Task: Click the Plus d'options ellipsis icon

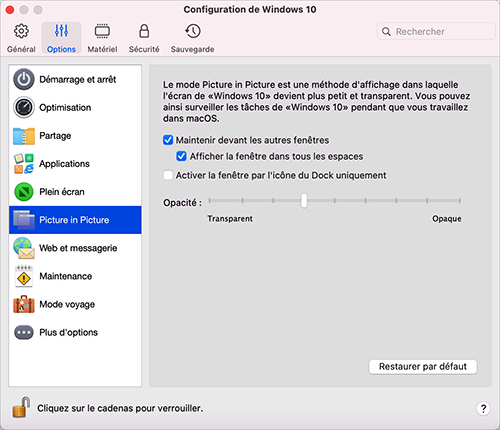Action: tap(24, 332)
